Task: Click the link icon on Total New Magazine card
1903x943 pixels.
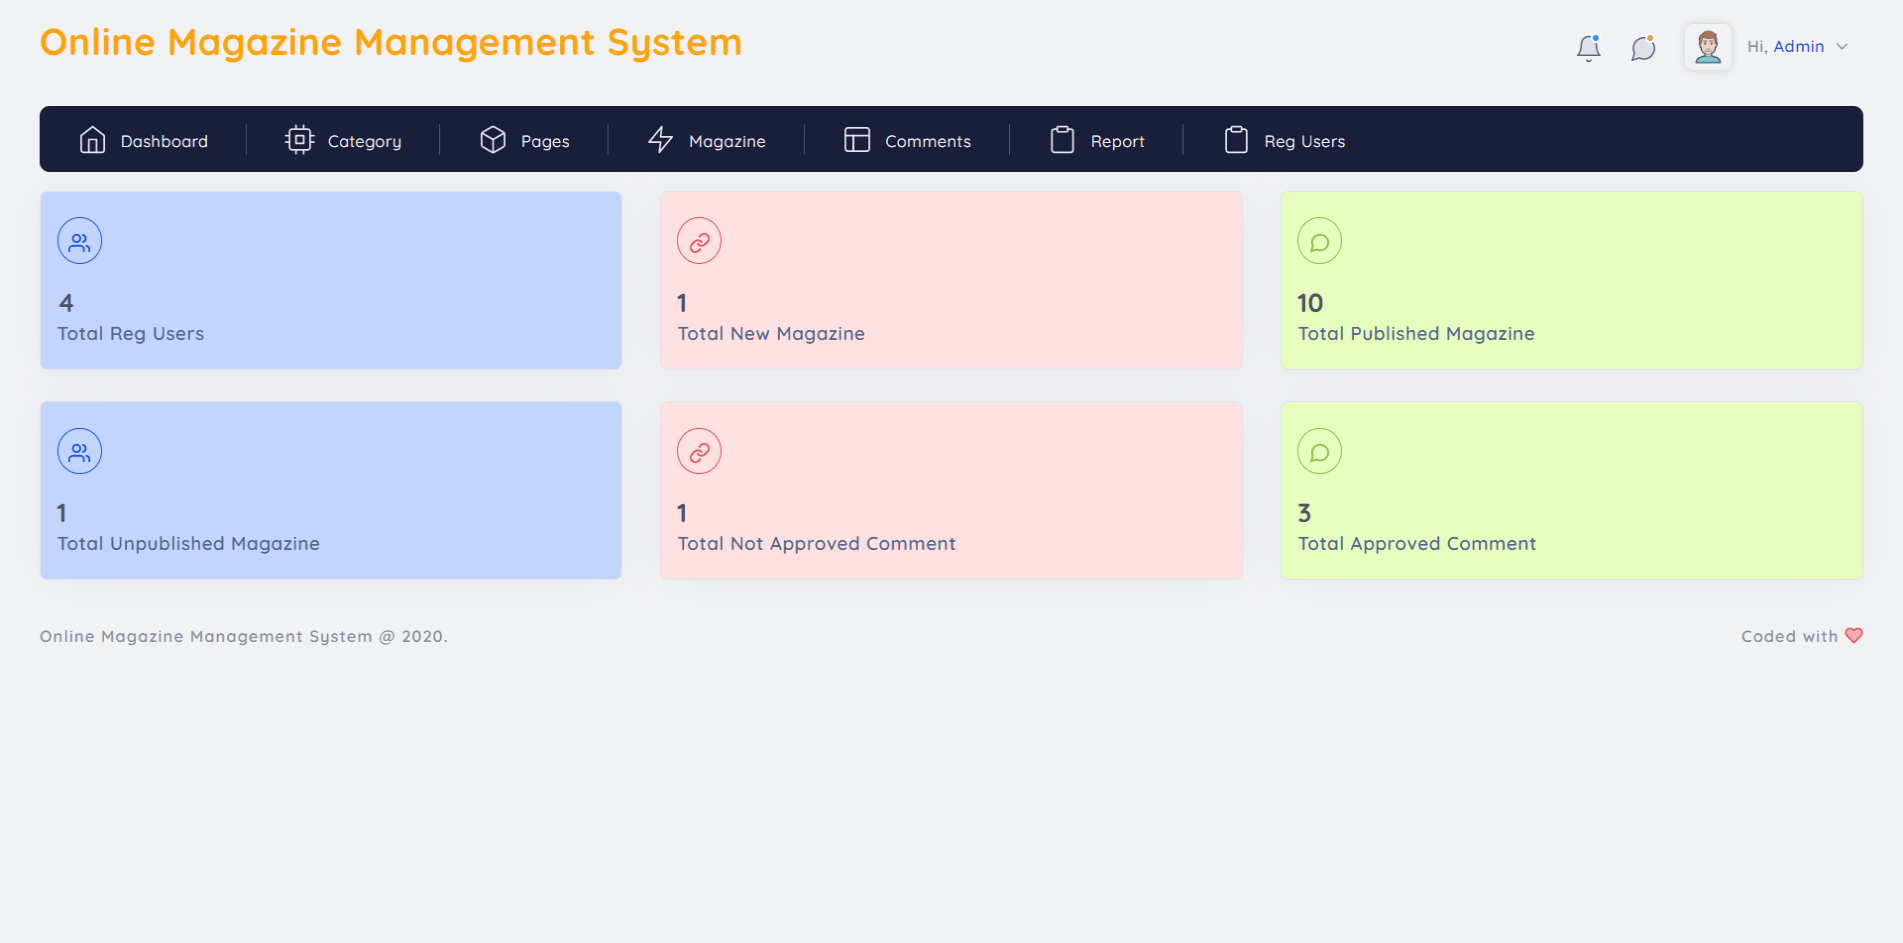Action: click(699, 240)
